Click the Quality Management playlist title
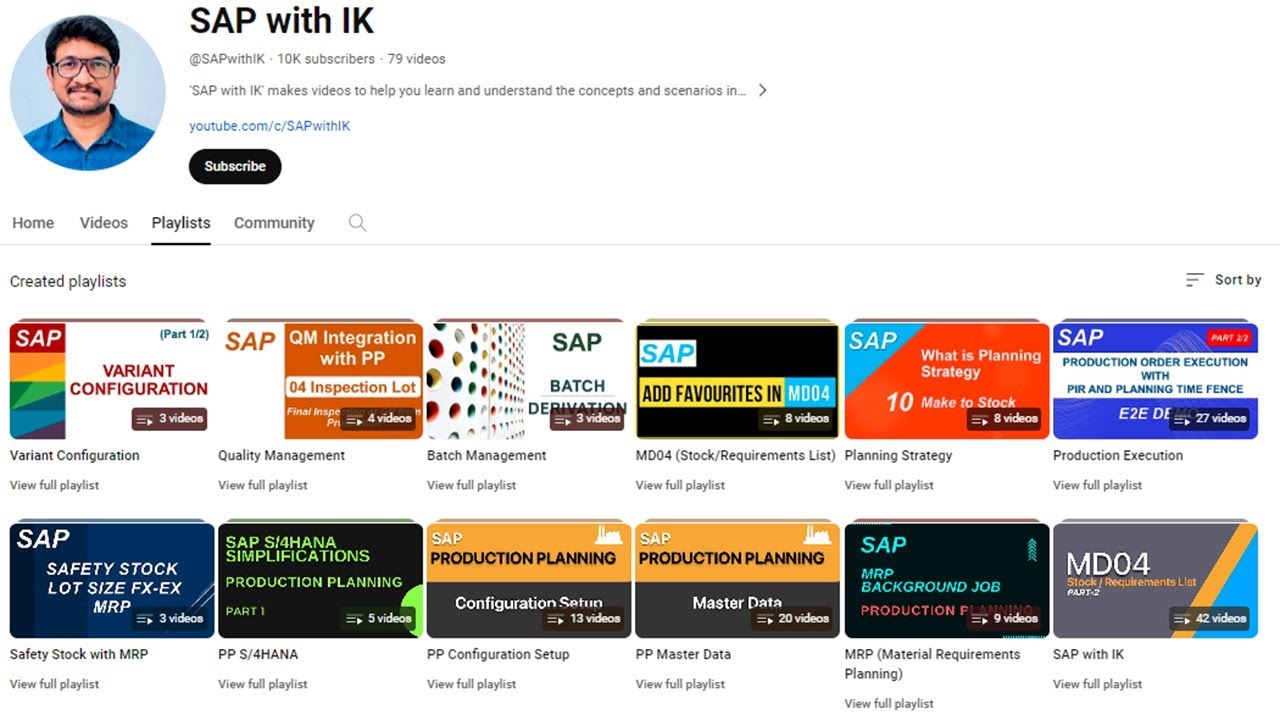Viewport: 1280px width, 720px height. point(281,455)
